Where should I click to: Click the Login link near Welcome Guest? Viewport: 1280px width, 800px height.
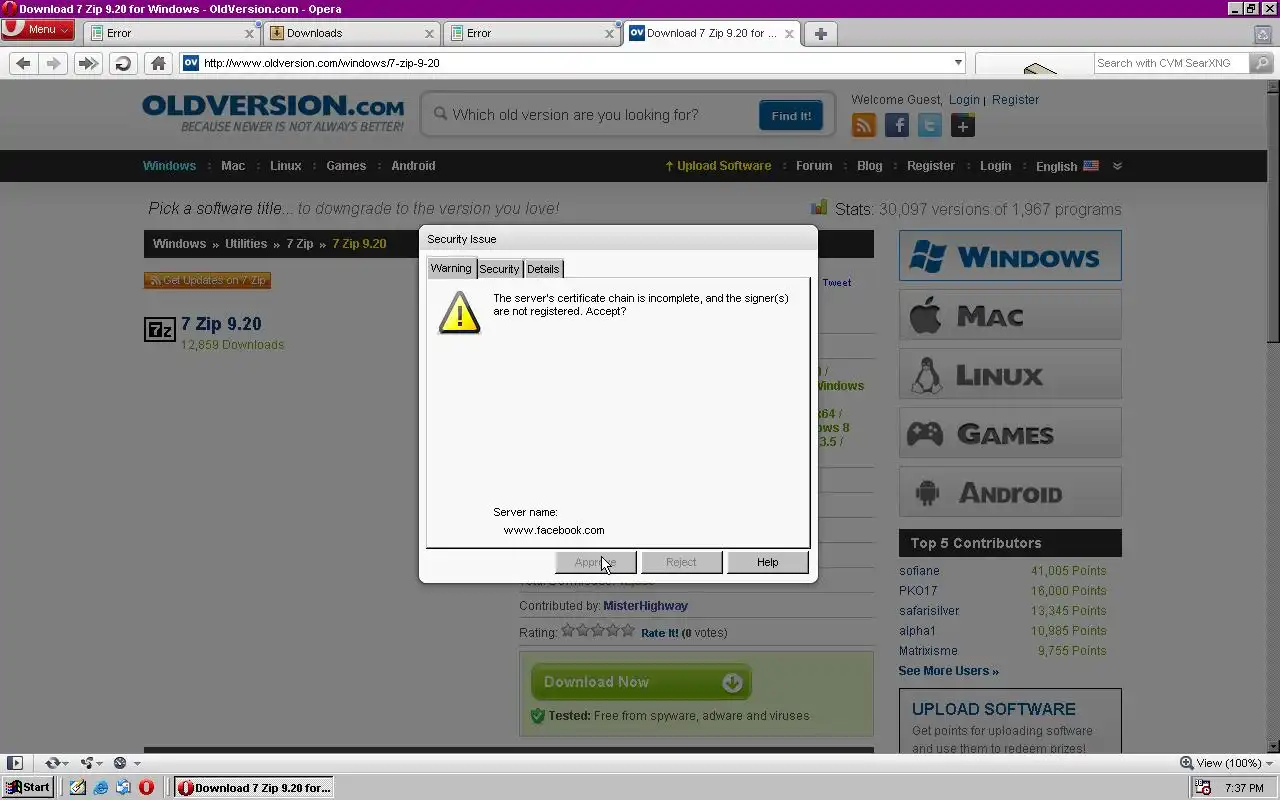964,100
